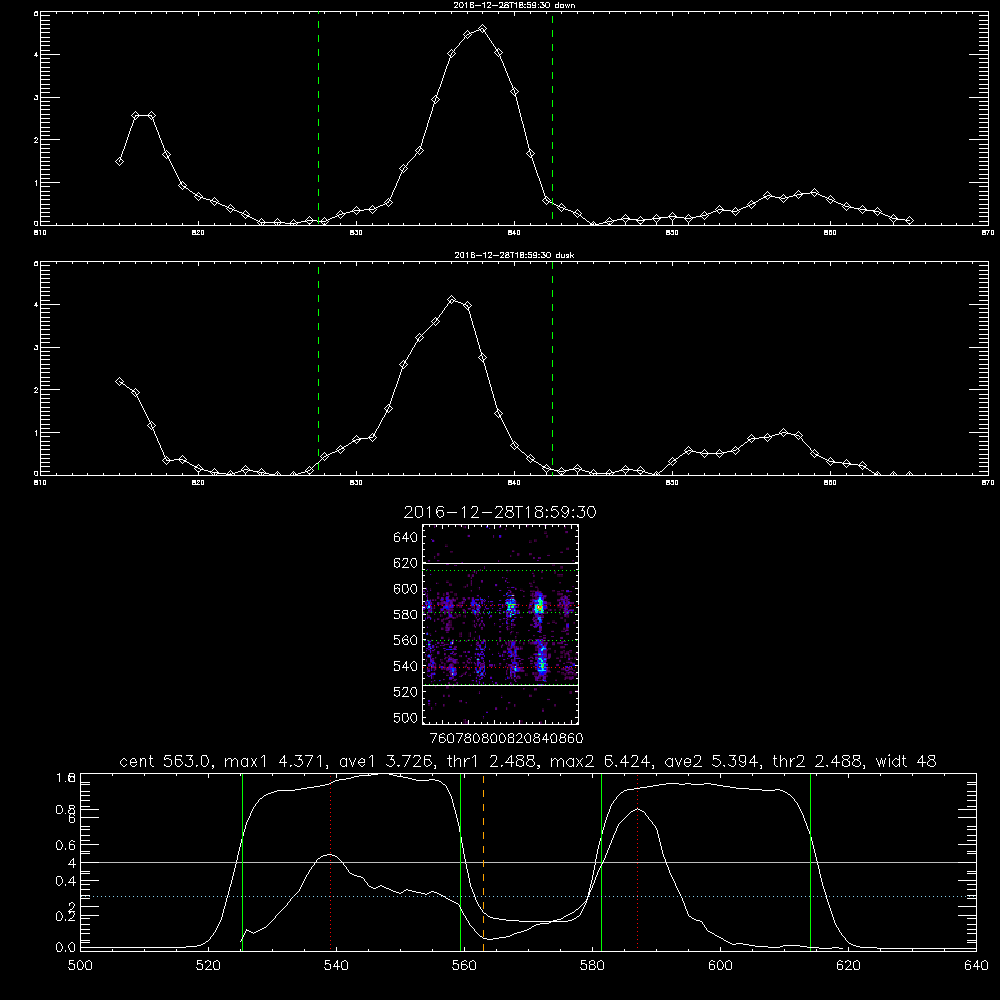1000x1000 pixels.
Task: Click the '640' y-axis label beside heat map
Action: click(x=405, y=538)
